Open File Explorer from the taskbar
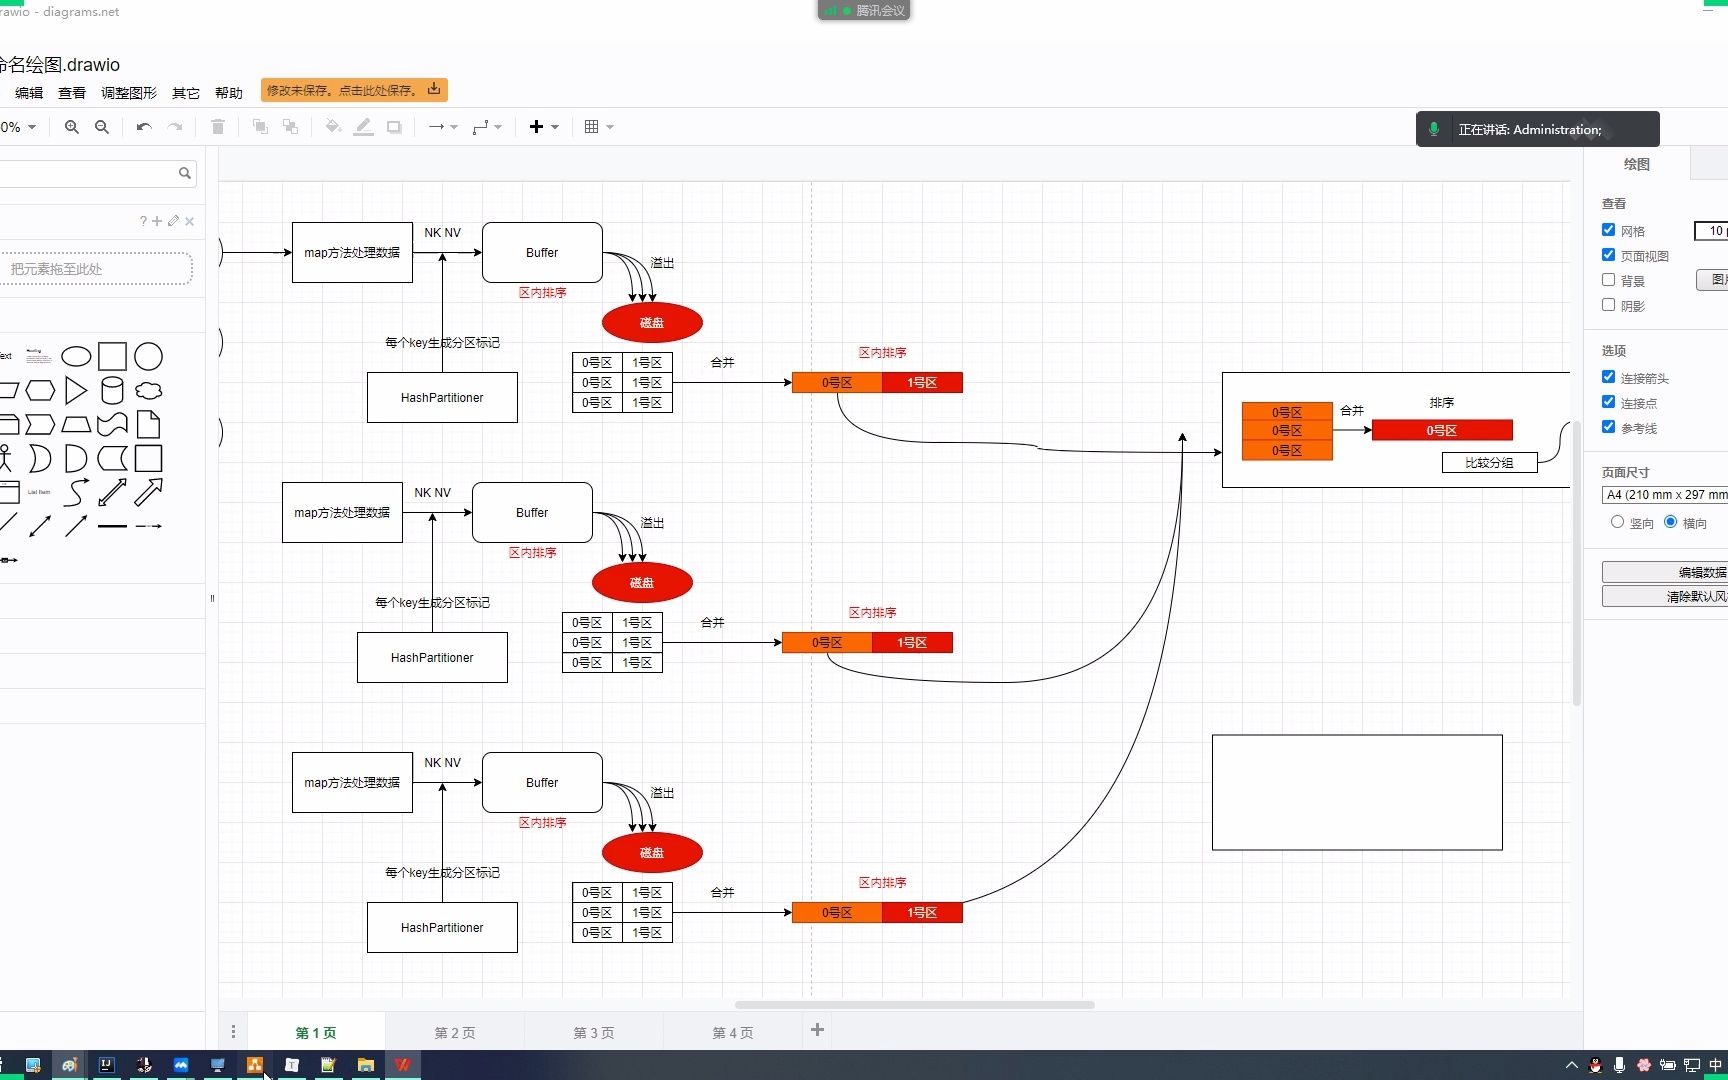The image size is (1728, 1080). point(366,1065)
